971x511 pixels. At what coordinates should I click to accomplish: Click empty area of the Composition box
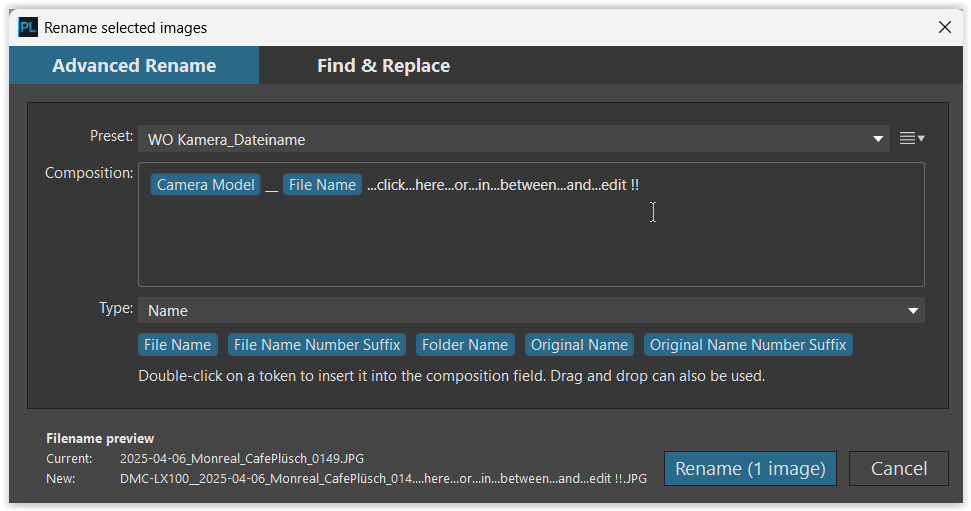(530, 245)
